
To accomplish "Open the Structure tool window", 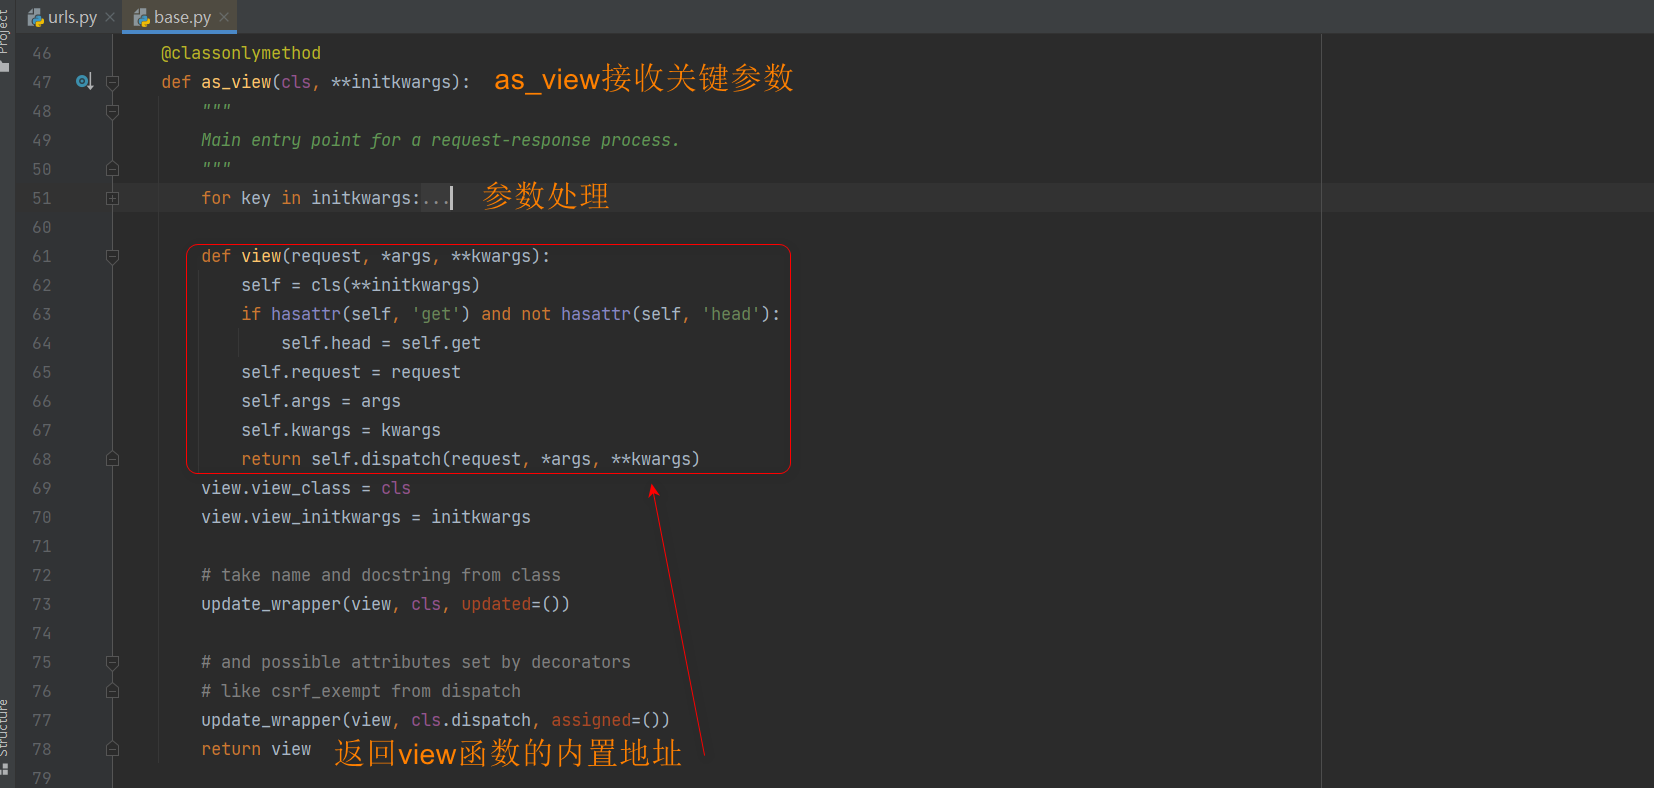I will 5,738.
